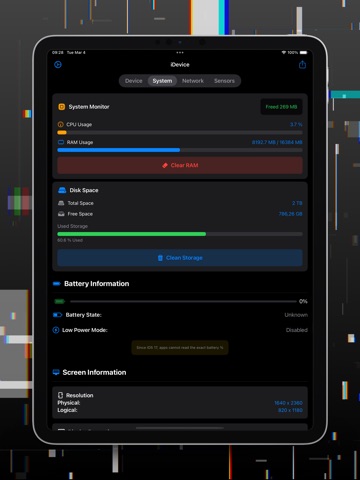
Task: Switch to the Device tab
Action: coord(134,81)
